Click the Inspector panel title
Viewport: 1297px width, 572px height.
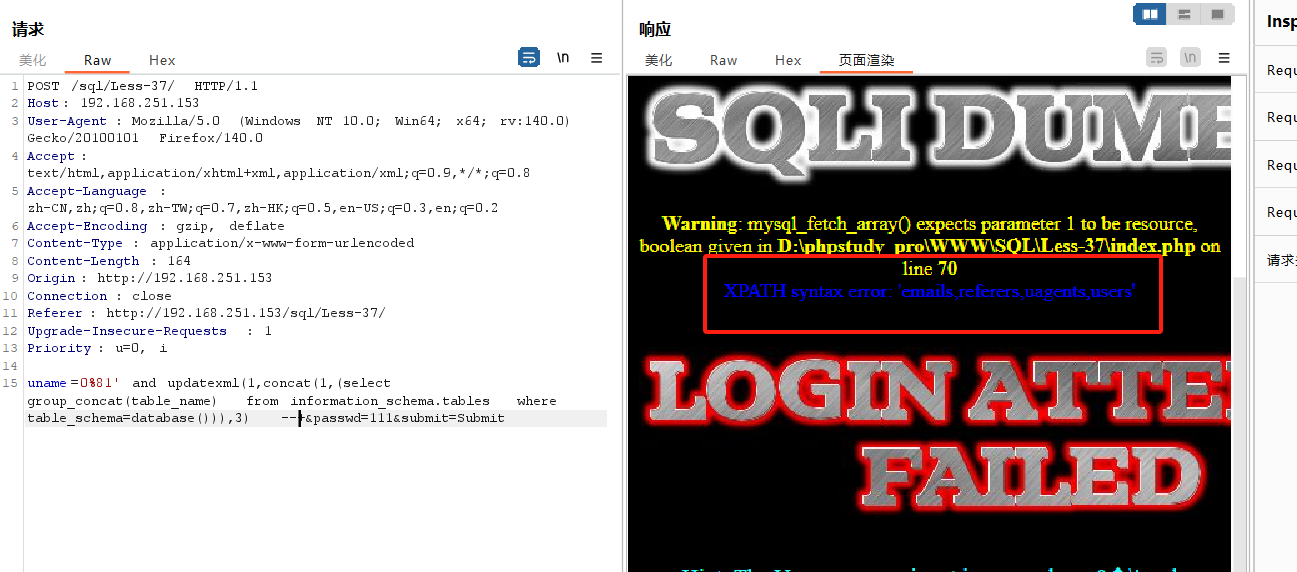pos(1281,22)
